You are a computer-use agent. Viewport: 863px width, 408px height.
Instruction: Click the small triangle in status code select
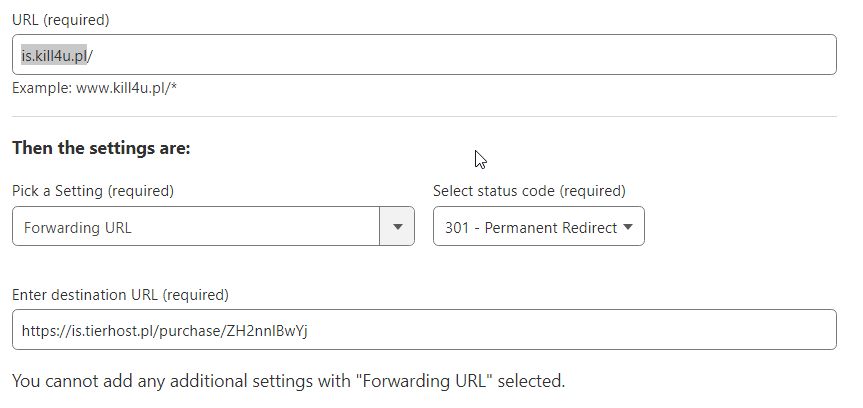628,227
